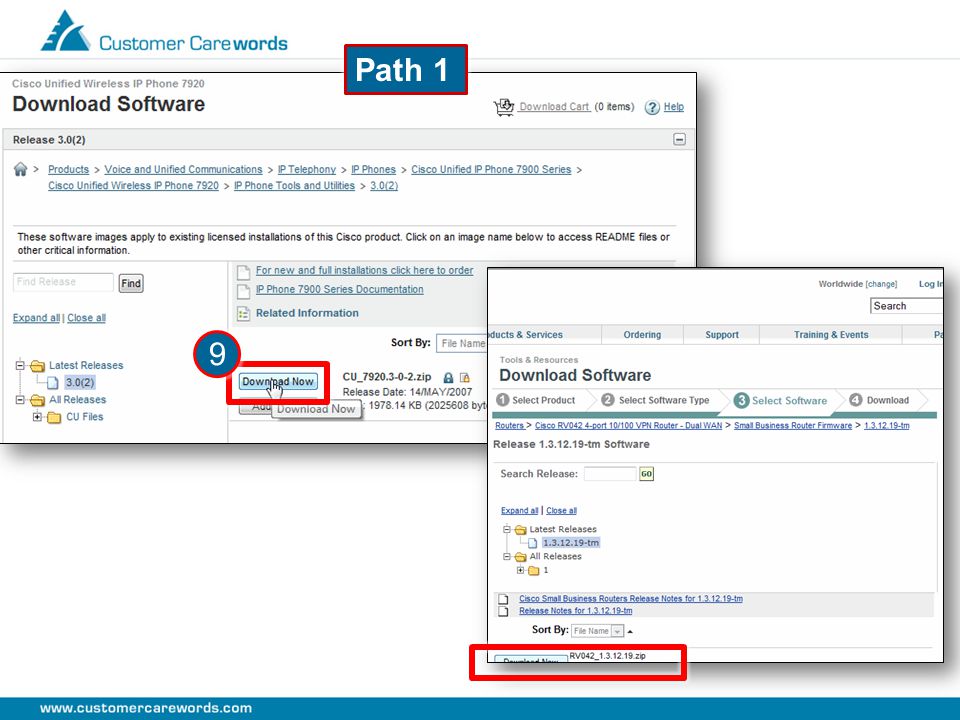Open Small Business Router Firmware link
Screen dimensions: 960x720
[x=793, y=426]
